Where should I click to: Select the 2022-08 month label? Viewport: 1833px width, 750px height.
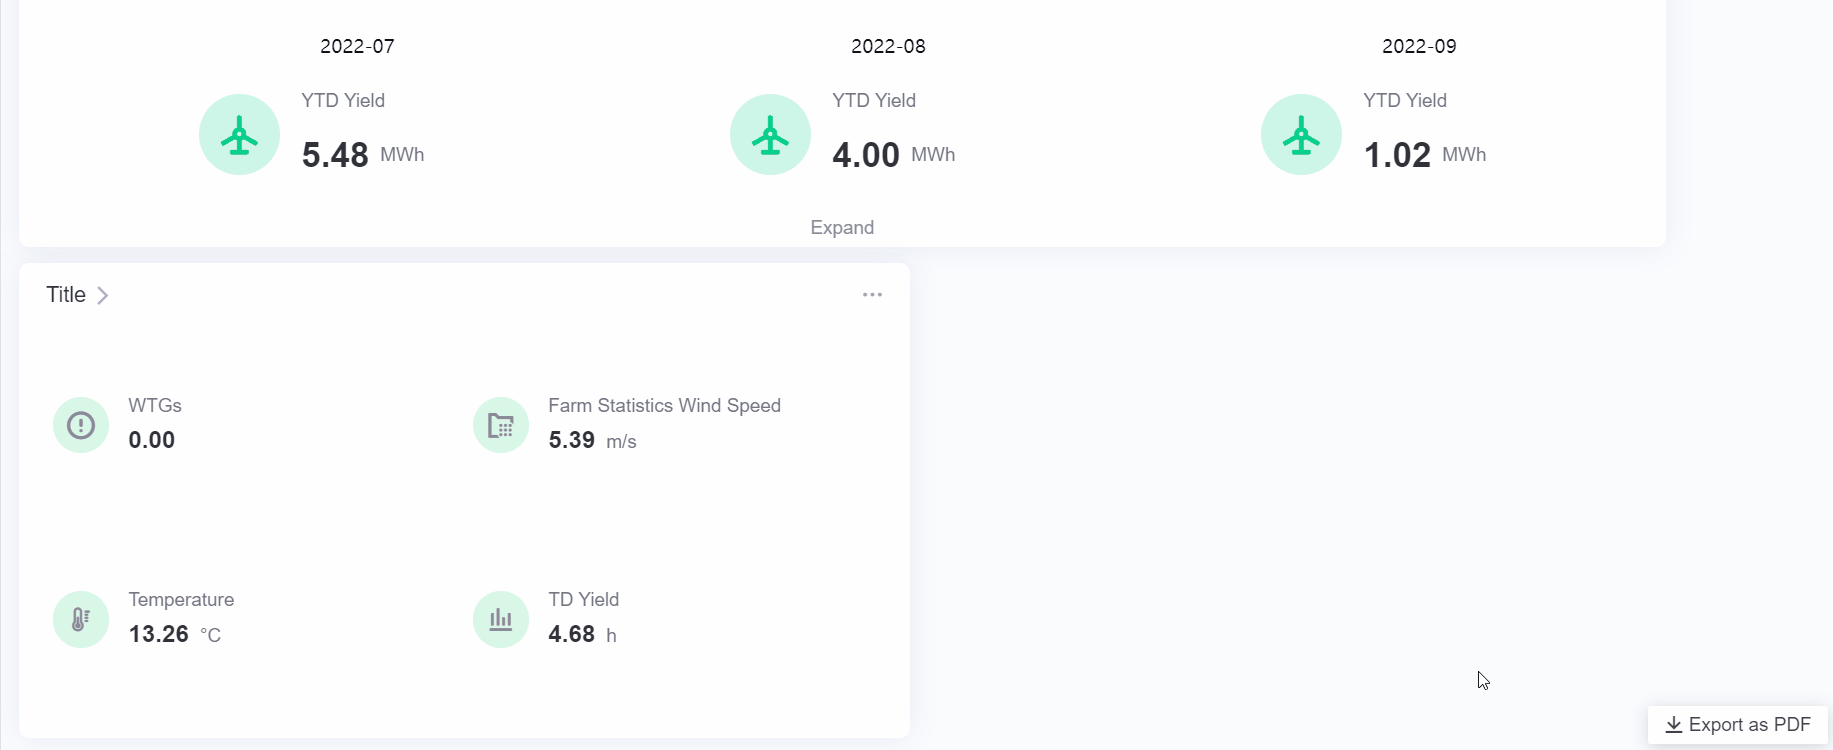pos(888,46)
